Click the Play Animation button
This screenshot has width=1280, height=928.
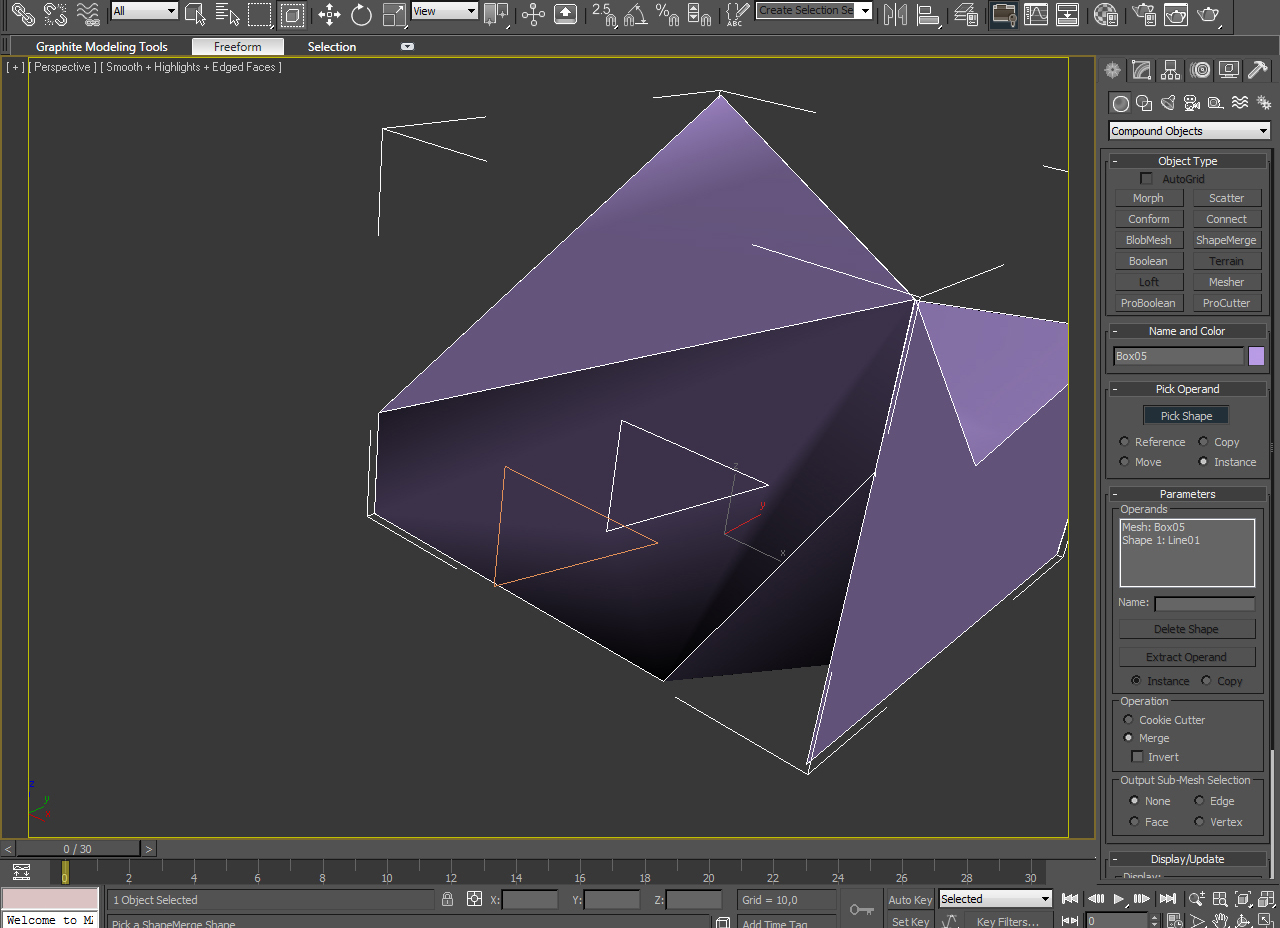[1119, 899]
